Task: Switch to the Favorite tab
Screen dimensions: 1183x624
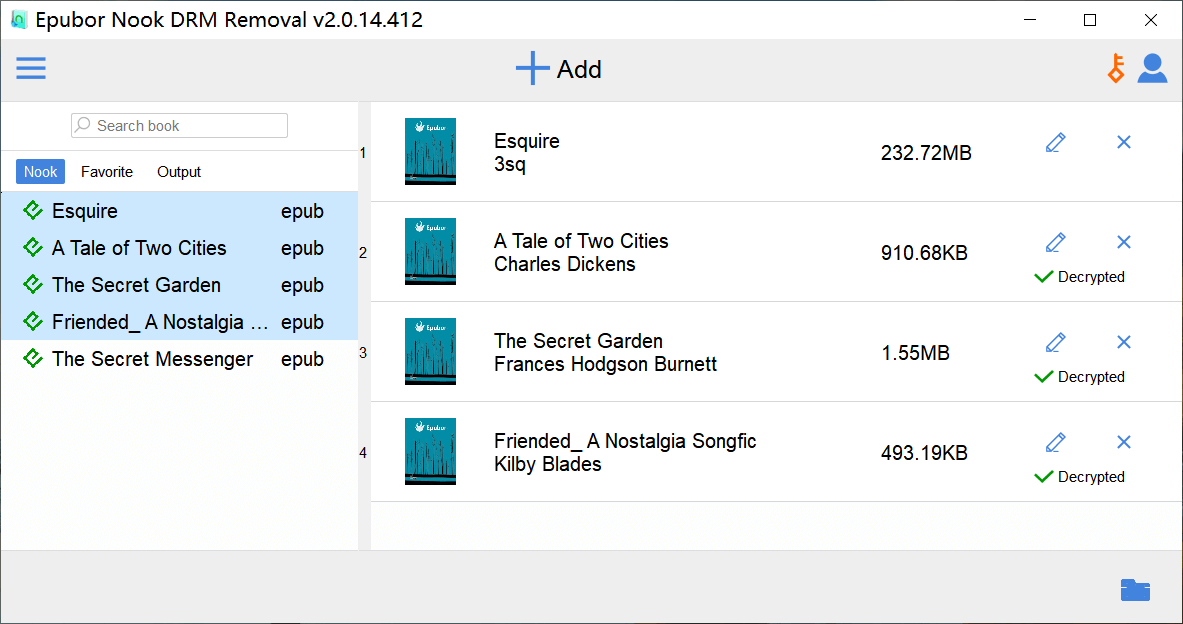Action: point(107,171)
